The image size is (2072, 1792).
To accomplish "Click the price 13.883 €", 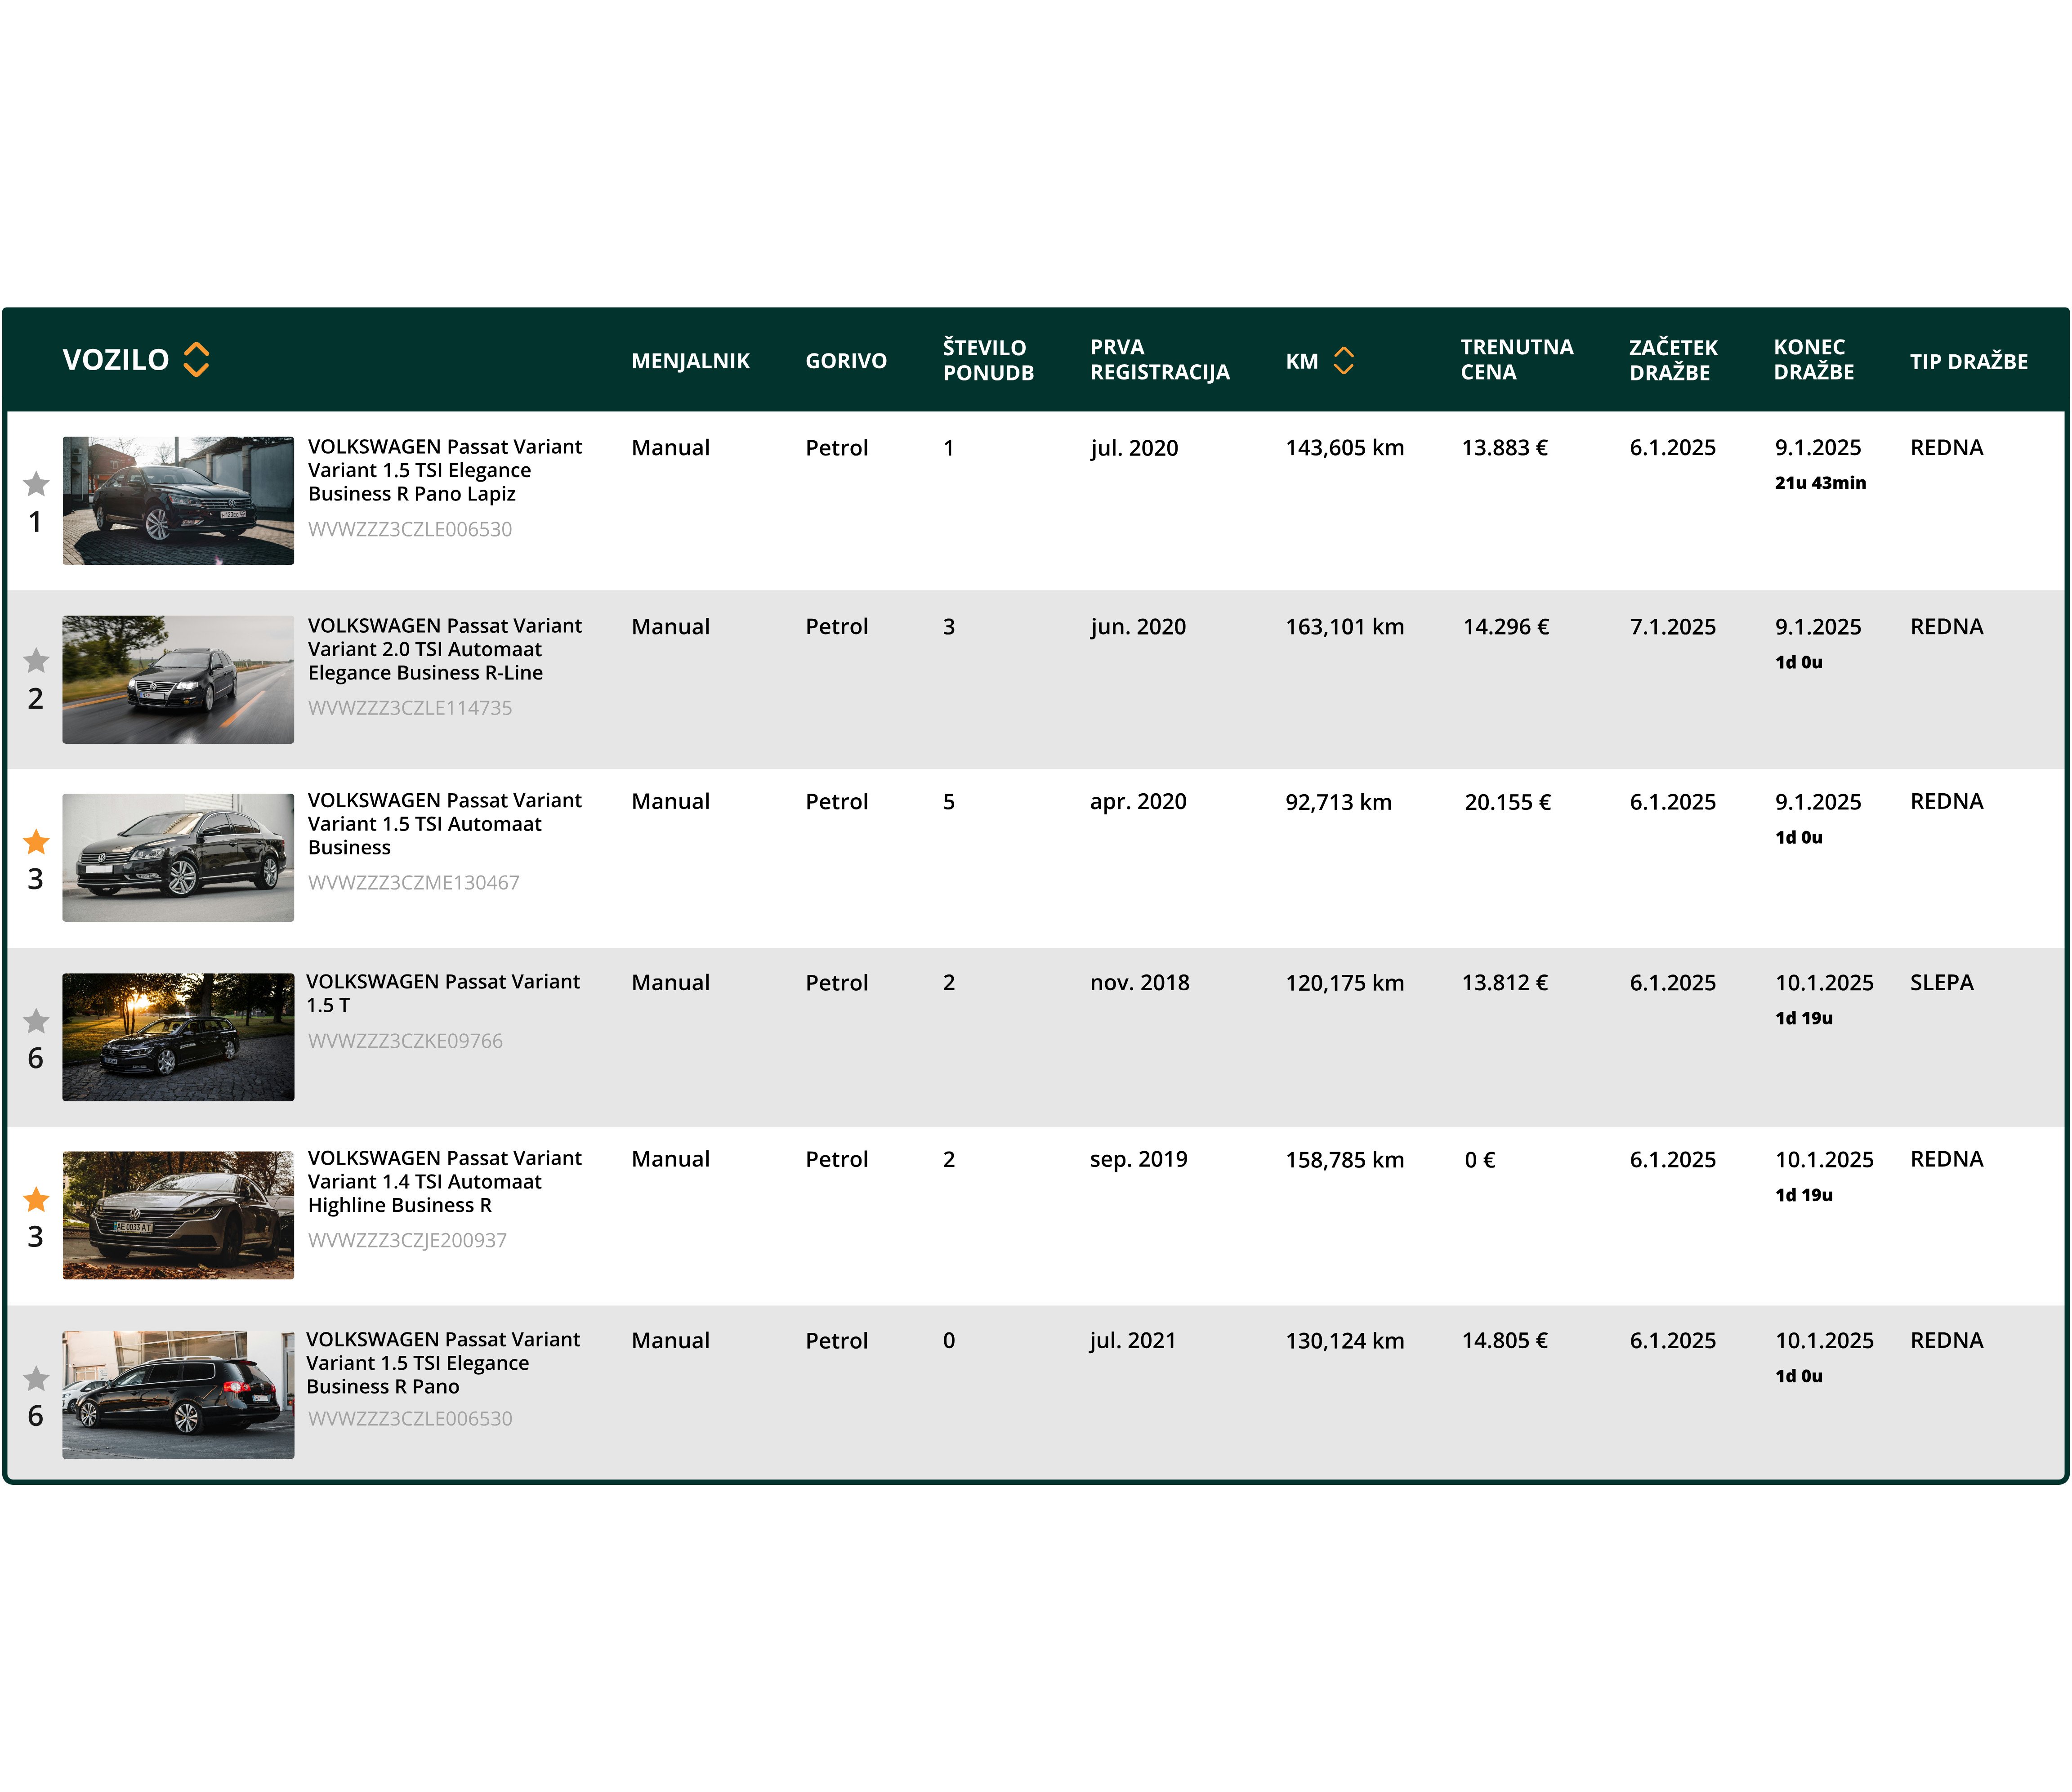I will pyautogui.click(x=1505, y=448).
